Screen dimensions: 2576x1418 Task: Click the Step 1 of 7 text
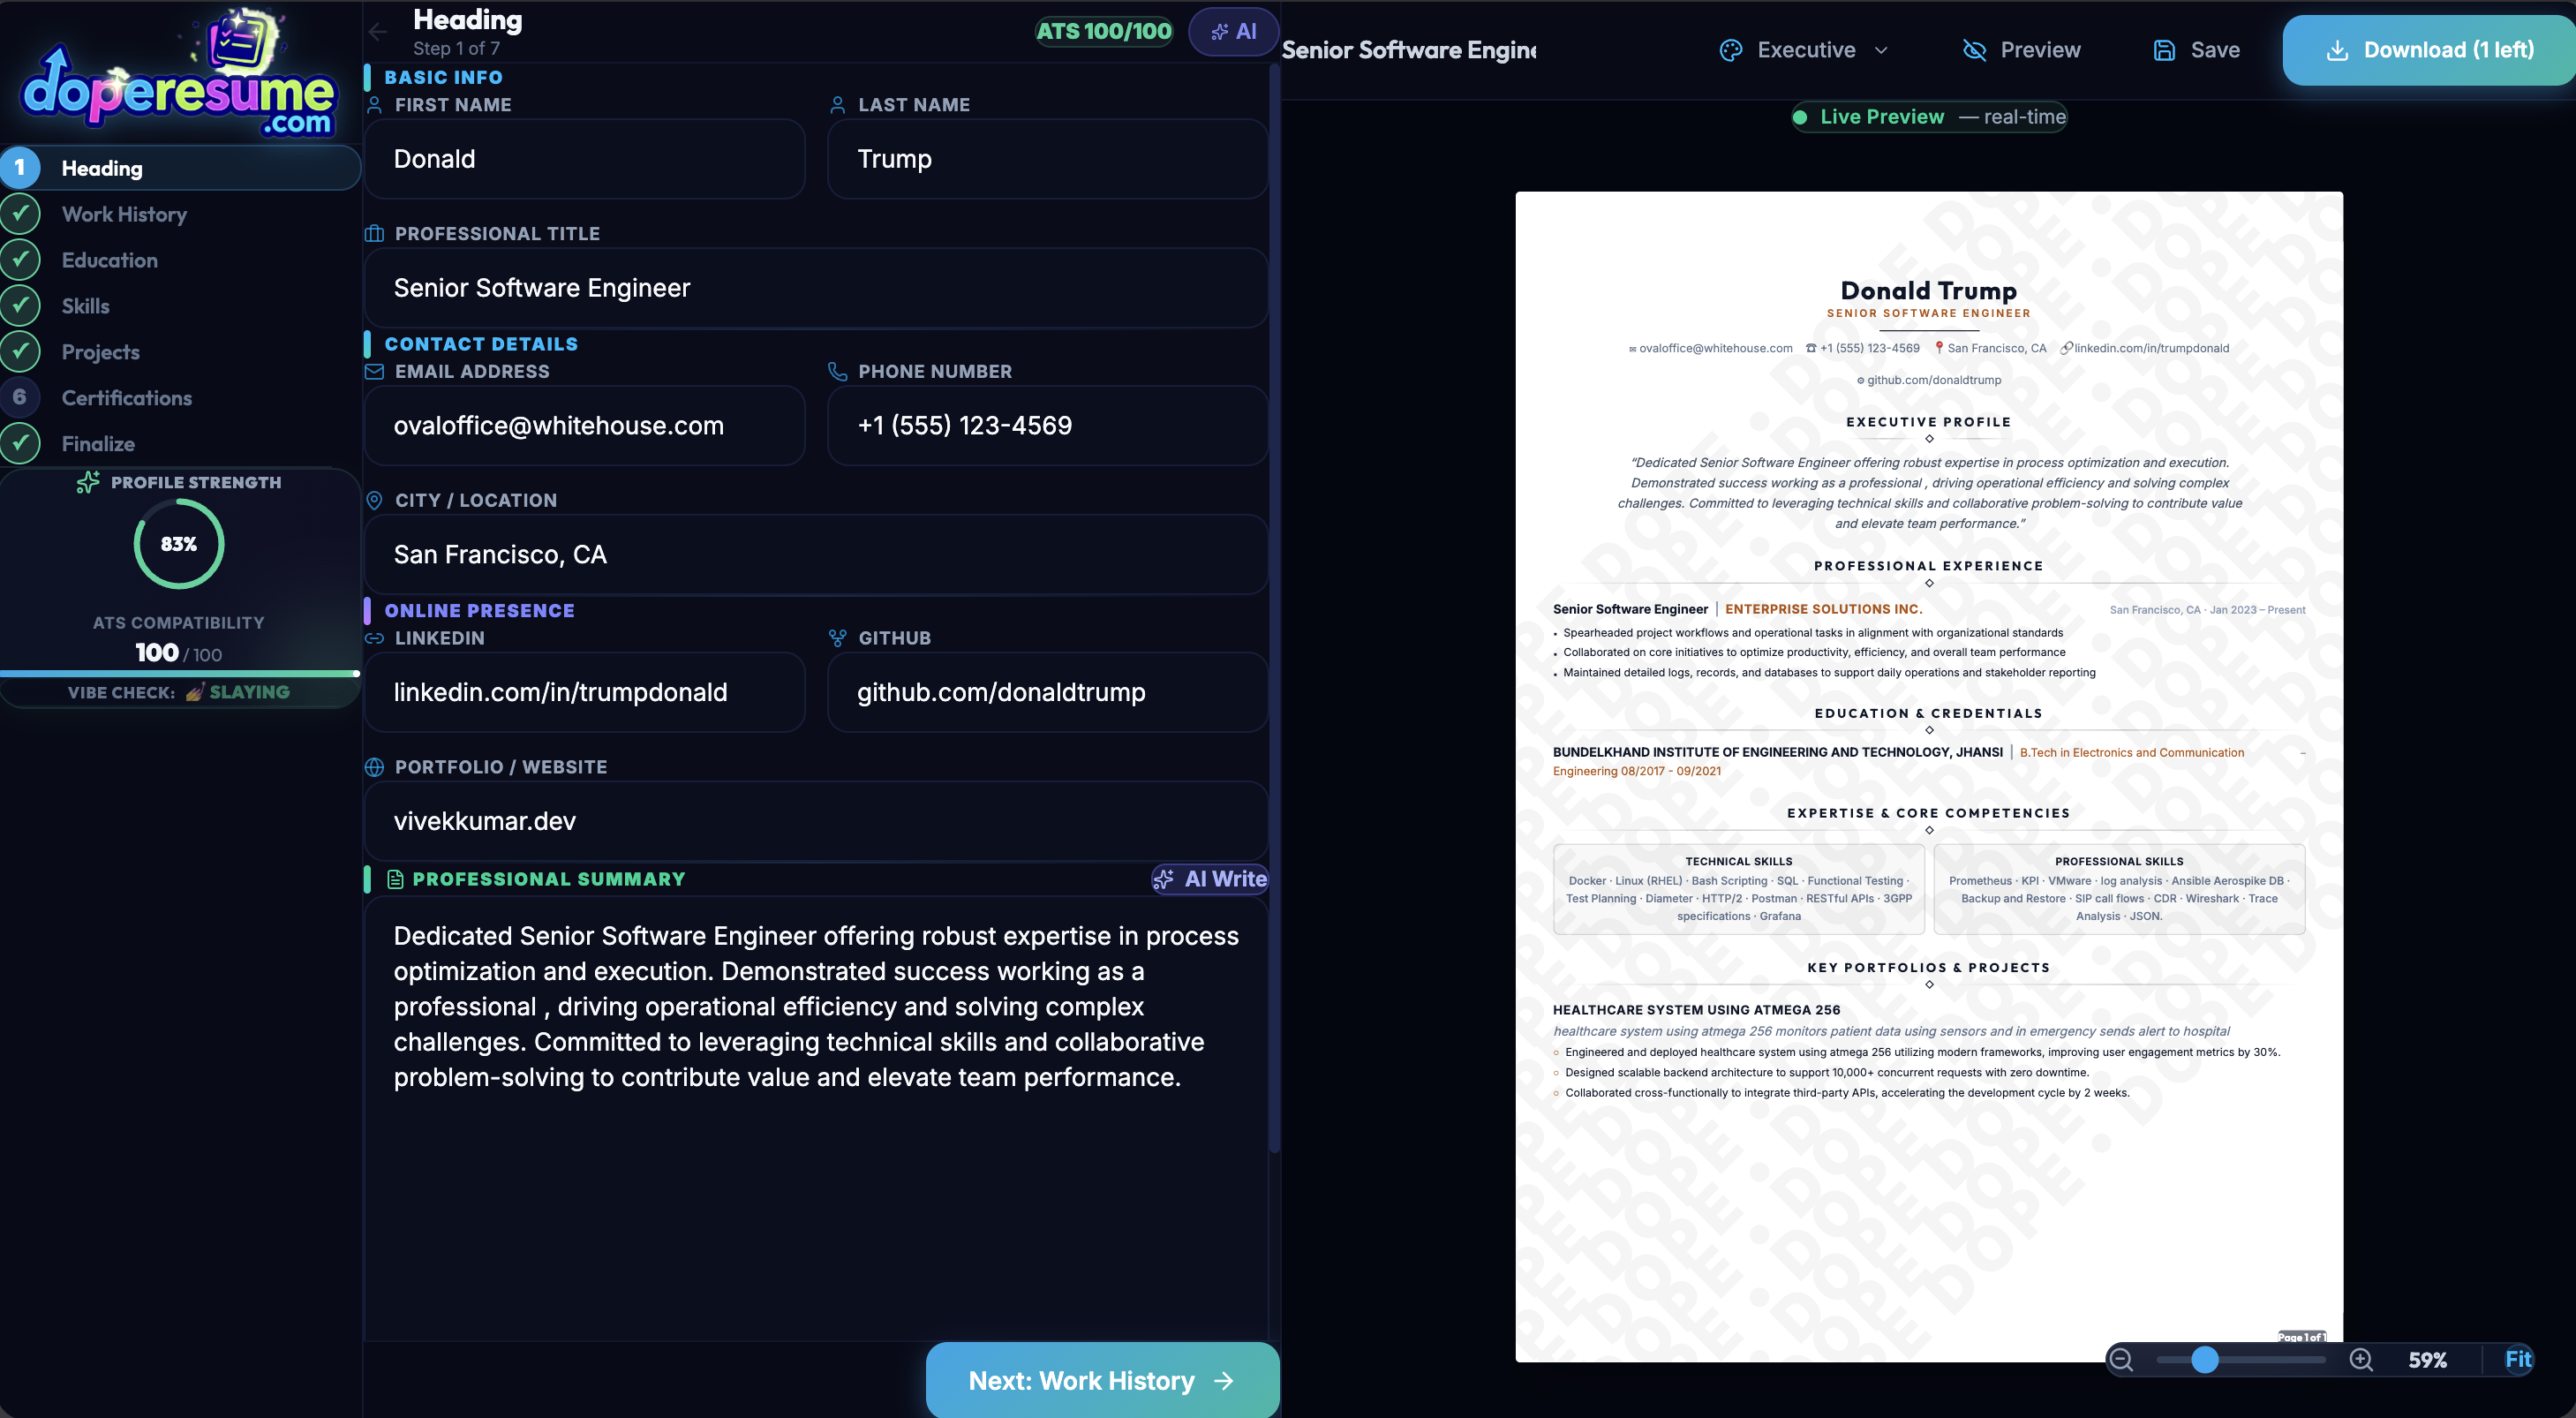coord(456,48)
